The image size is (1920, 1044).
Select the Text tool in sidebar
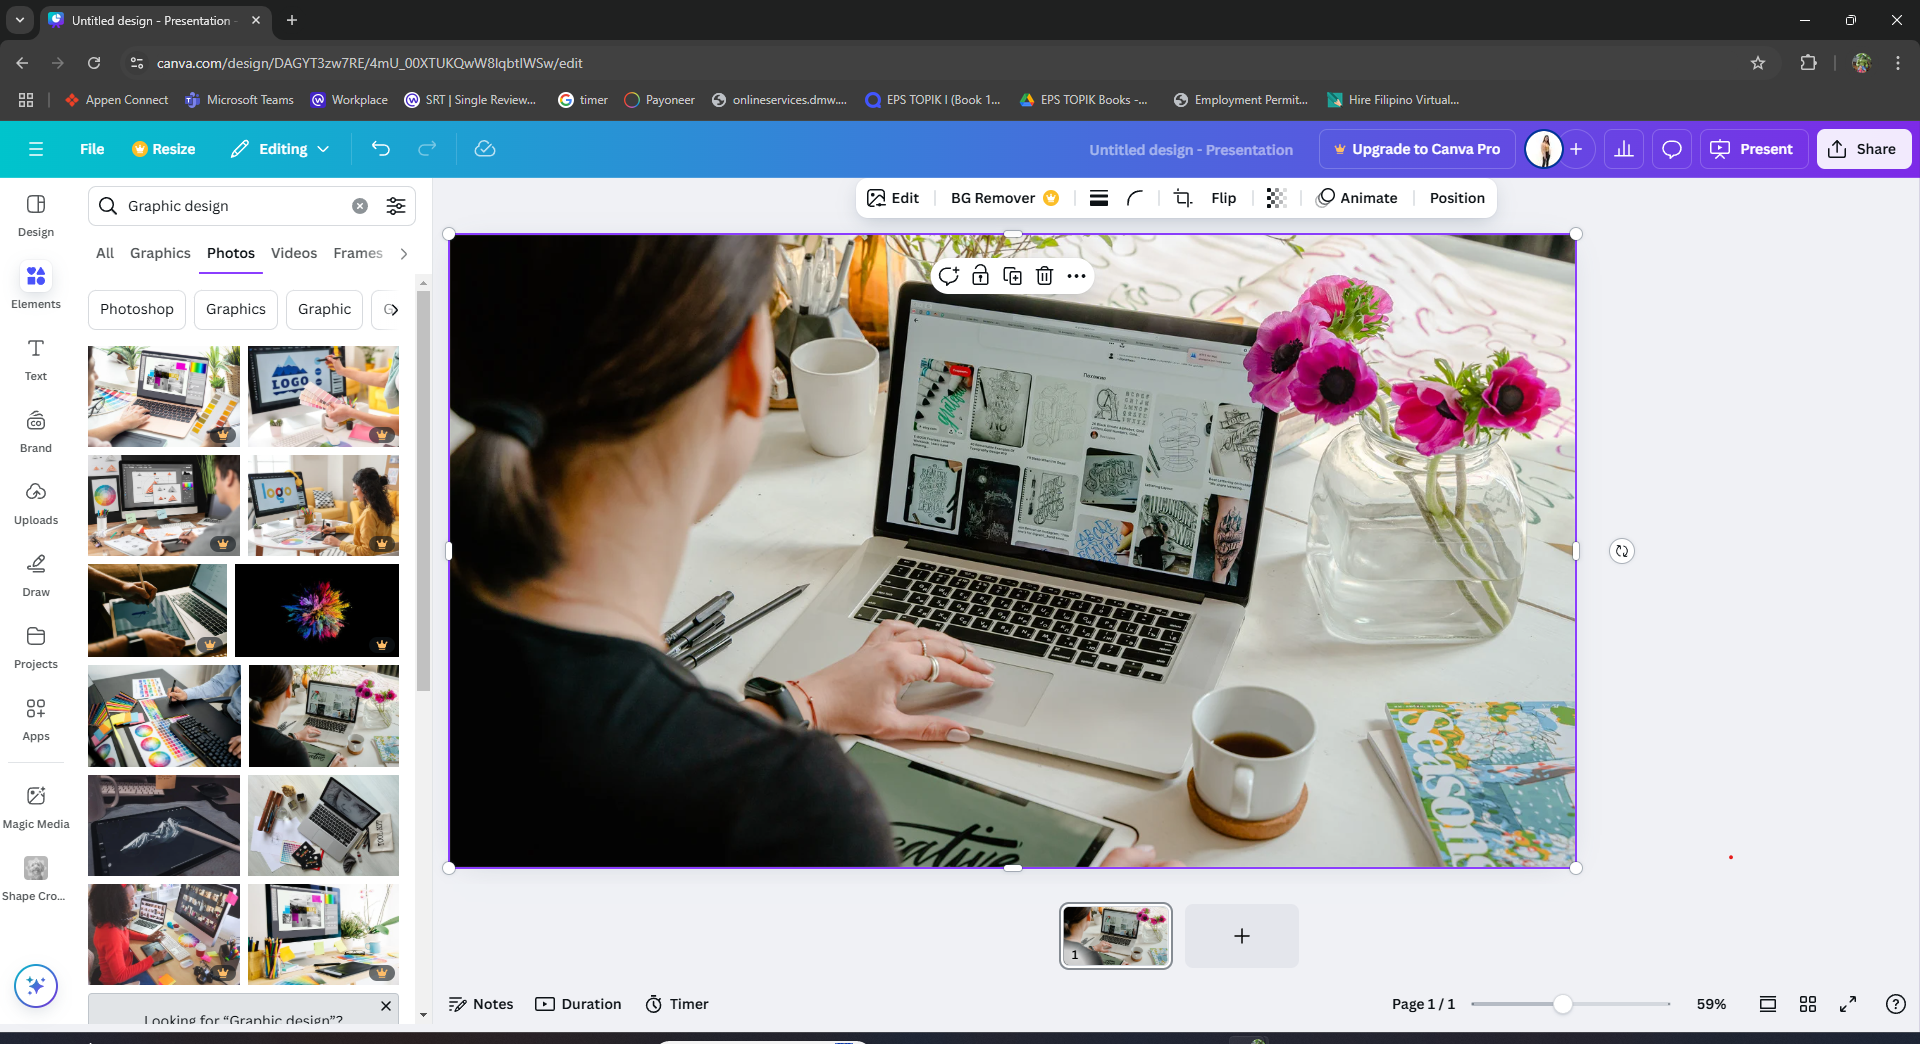[36, 359]
